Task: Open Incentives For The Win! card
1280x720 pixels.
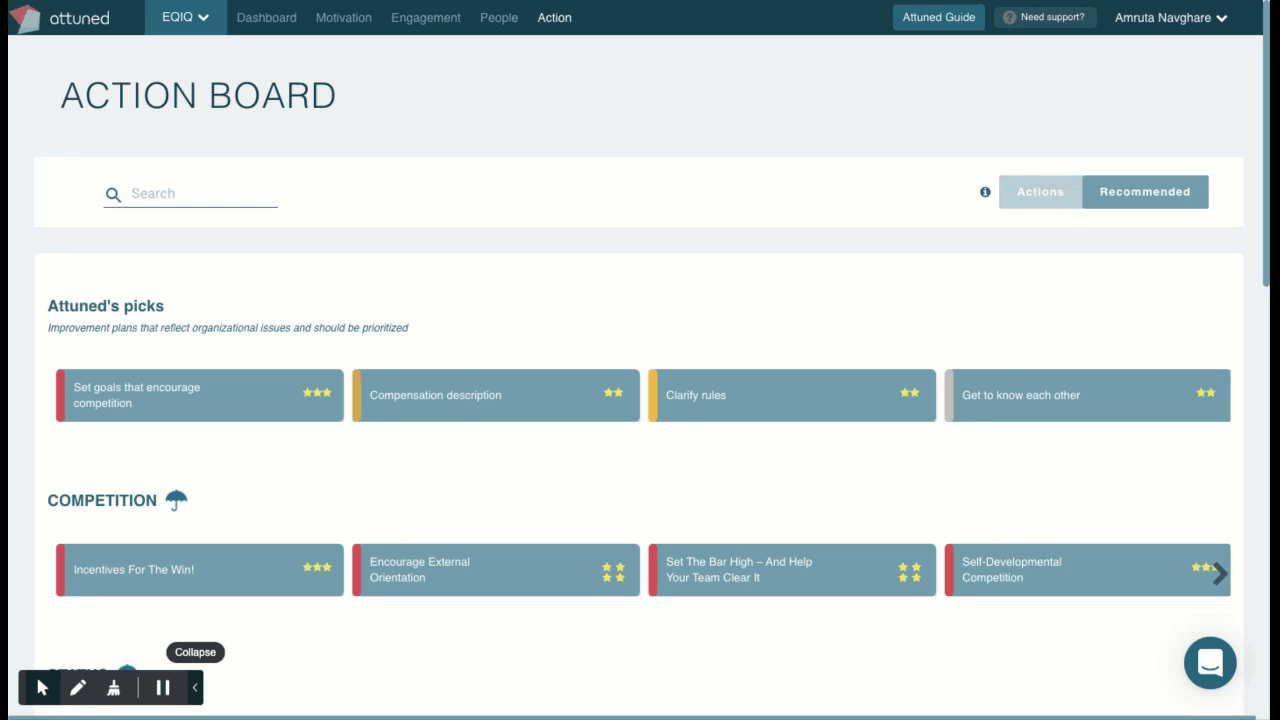Action: pos(200,570)
